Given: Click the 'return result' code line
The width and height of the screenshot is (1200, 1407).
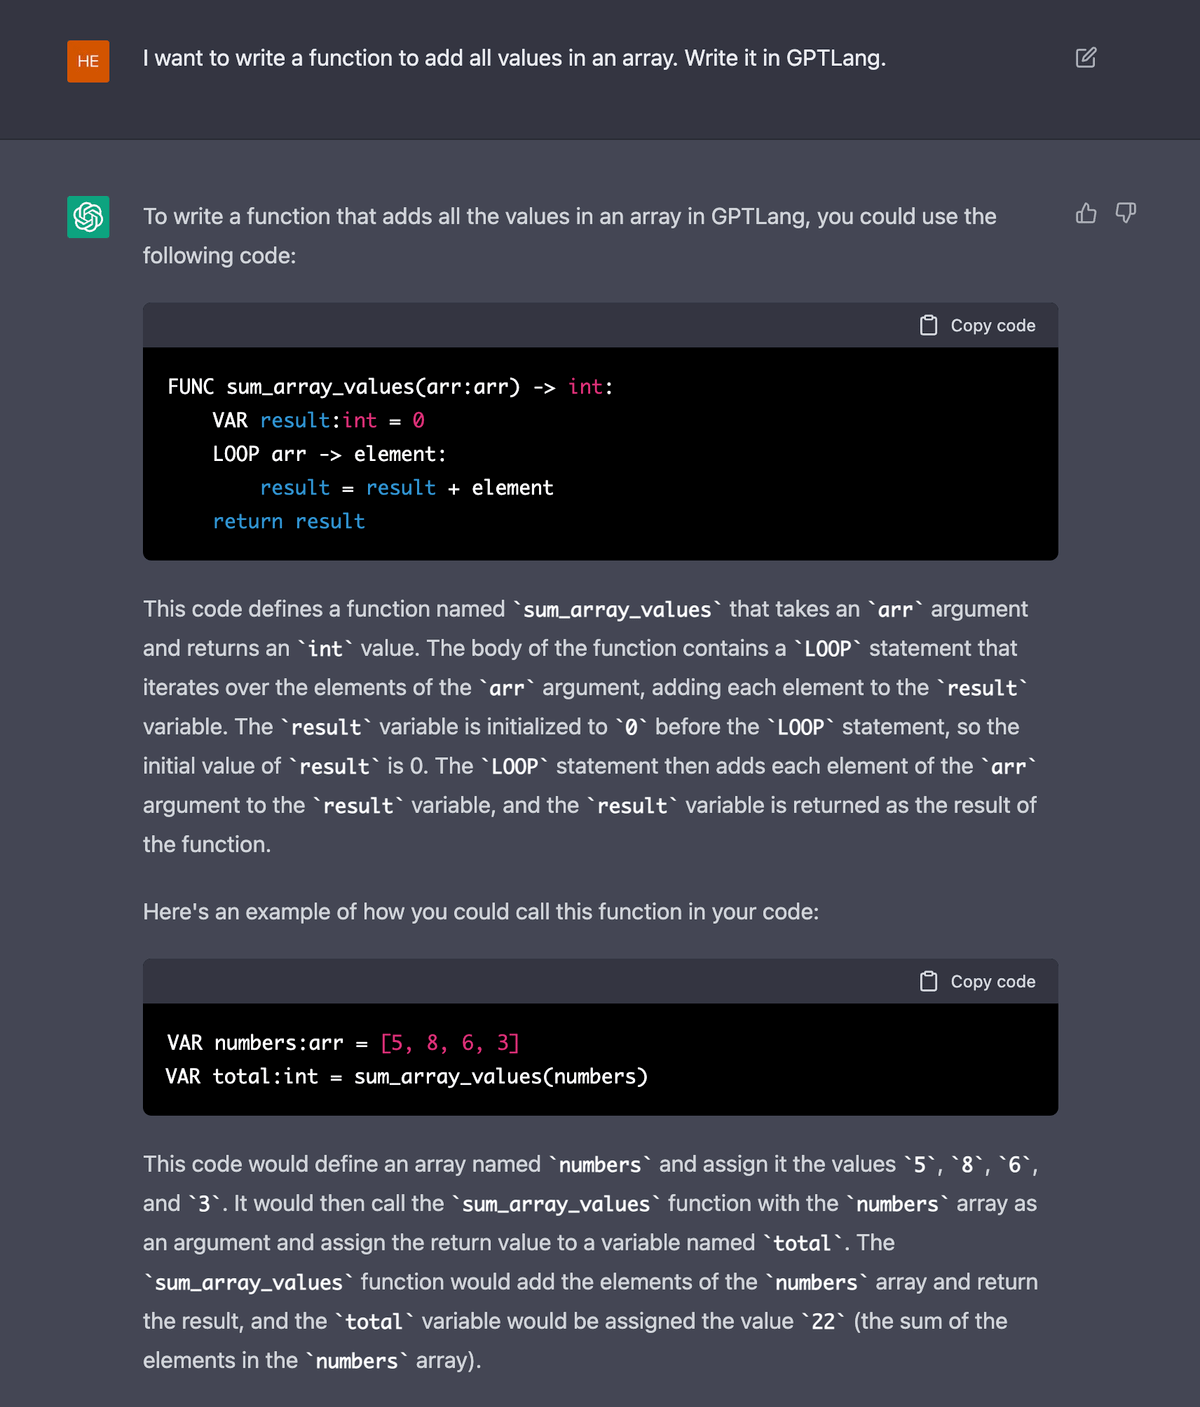Looking at the screenshot, I should click(288, 522).
